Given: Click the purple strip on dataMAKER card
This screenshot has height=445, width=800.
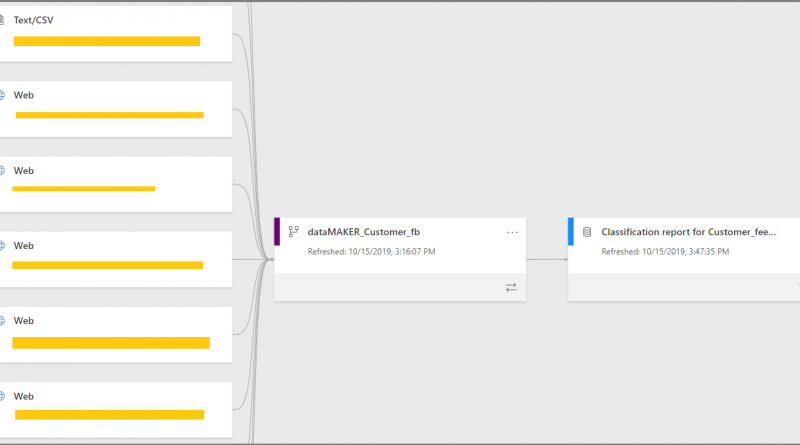Looking at the screenshot, I should coord(277,231).
